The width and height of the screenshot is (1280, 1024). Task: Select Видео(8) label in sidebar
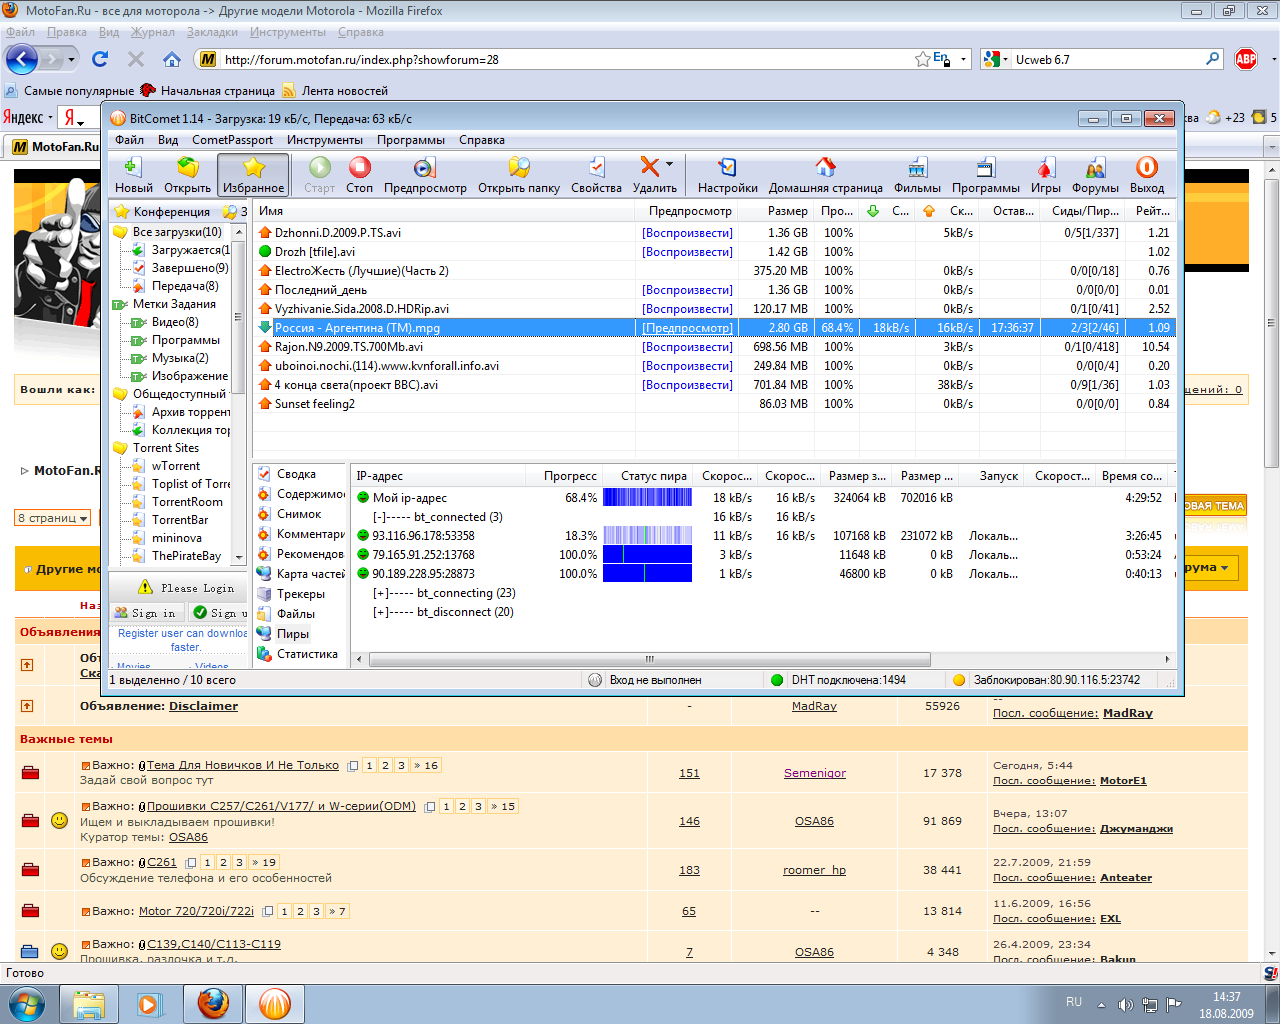click(175, 322)
